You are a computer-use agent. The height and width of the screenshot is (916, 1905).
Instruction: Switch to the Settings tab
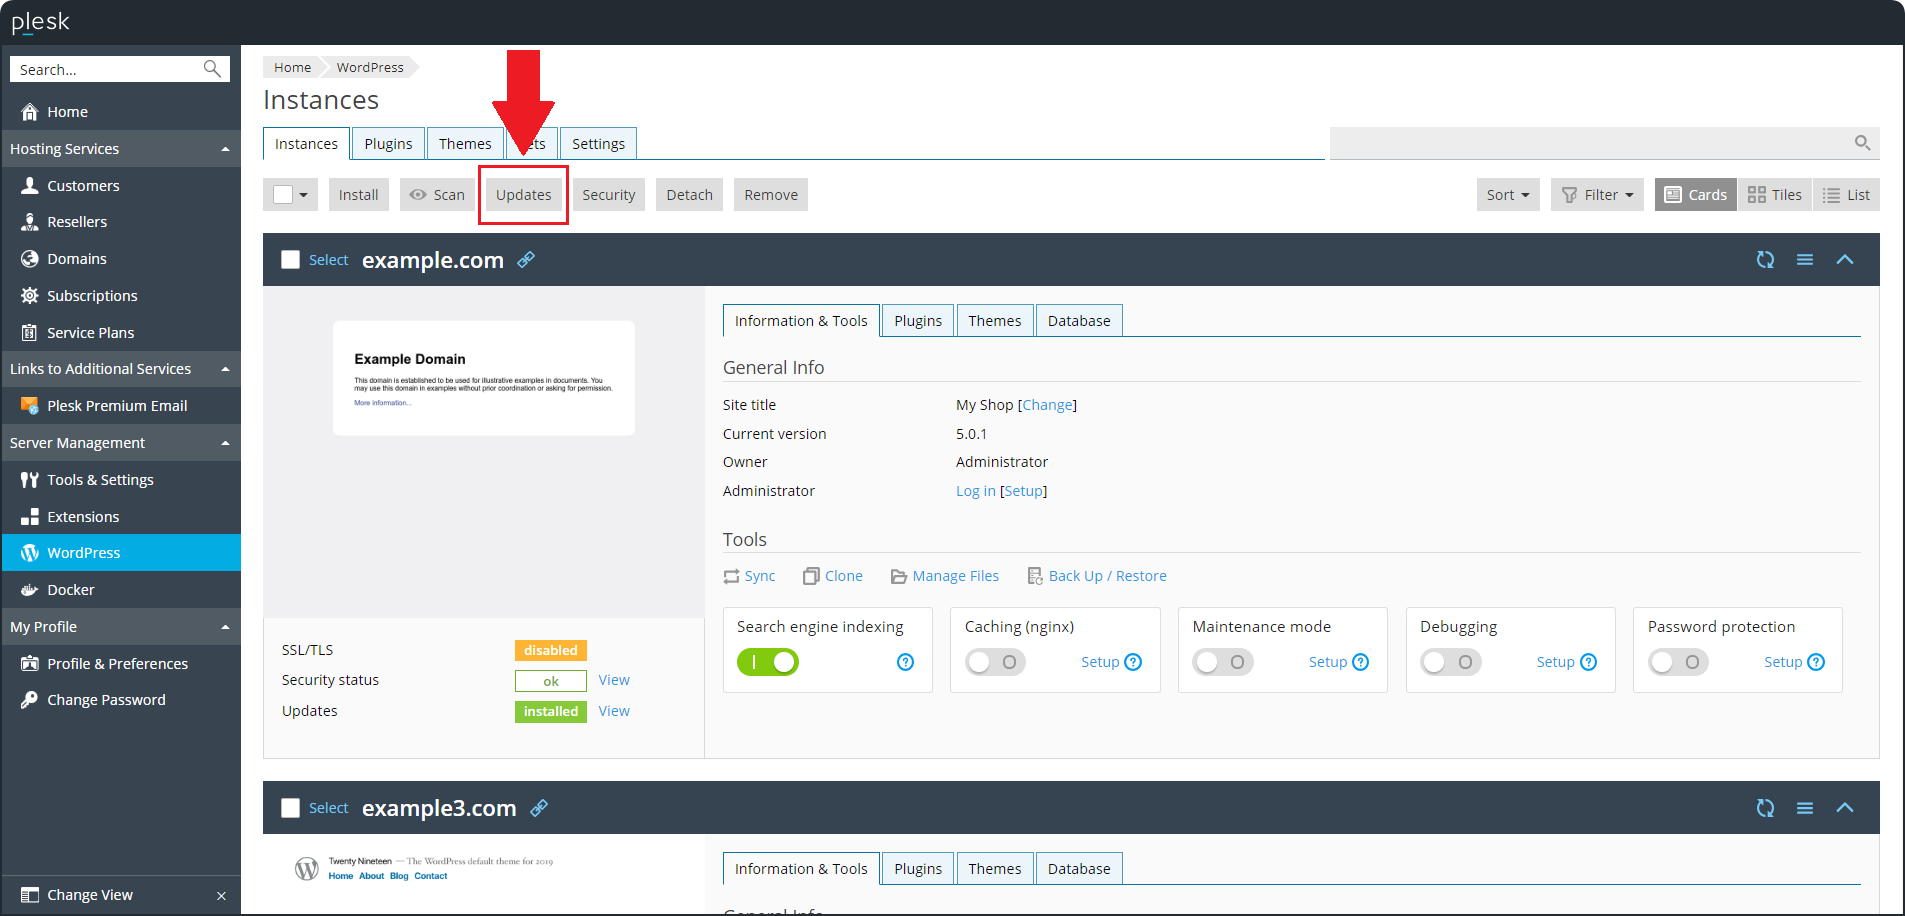pyautogui.click(x=598, y=144)
